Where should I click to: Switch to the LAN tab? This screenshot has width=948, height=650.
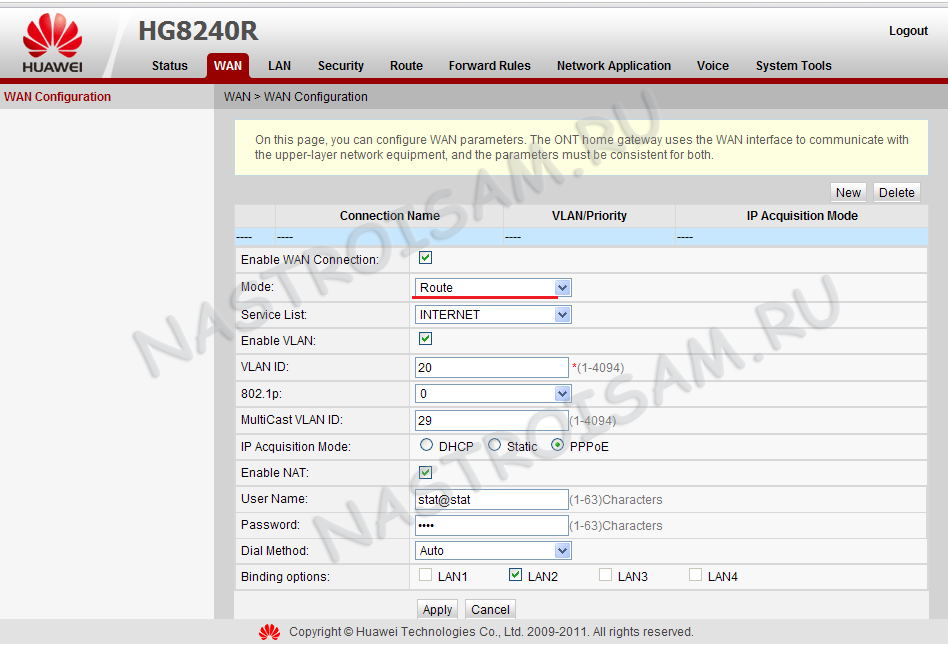click(279, 66)
